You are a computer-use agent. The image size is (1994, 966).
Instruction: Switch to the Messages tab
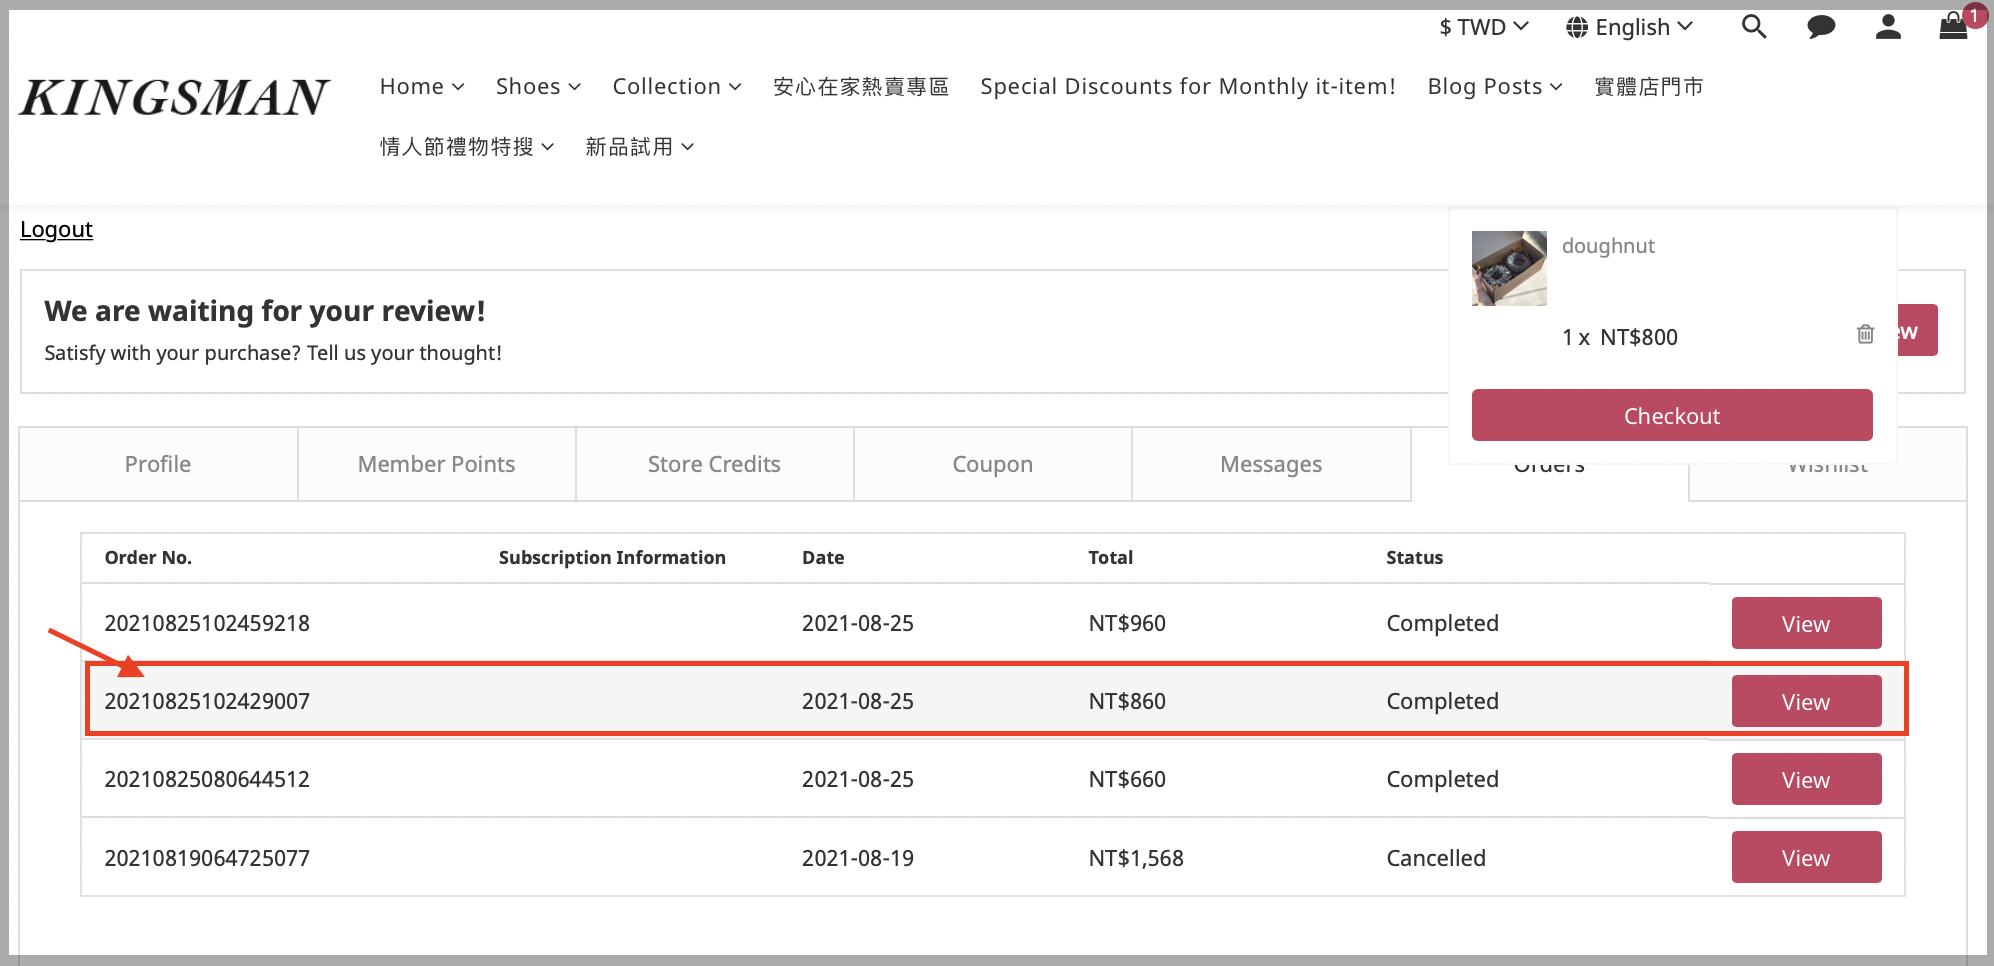1271,464
